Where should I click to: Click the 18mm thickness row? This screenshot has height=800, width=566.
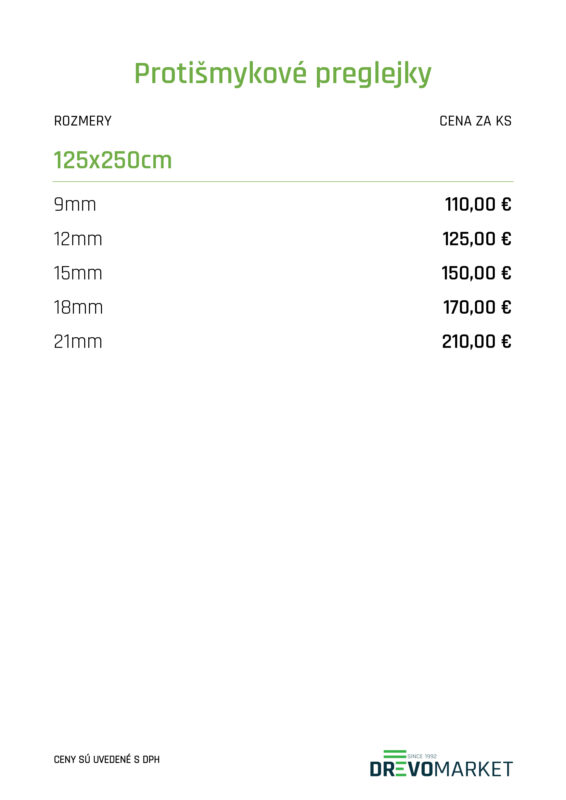283,307
